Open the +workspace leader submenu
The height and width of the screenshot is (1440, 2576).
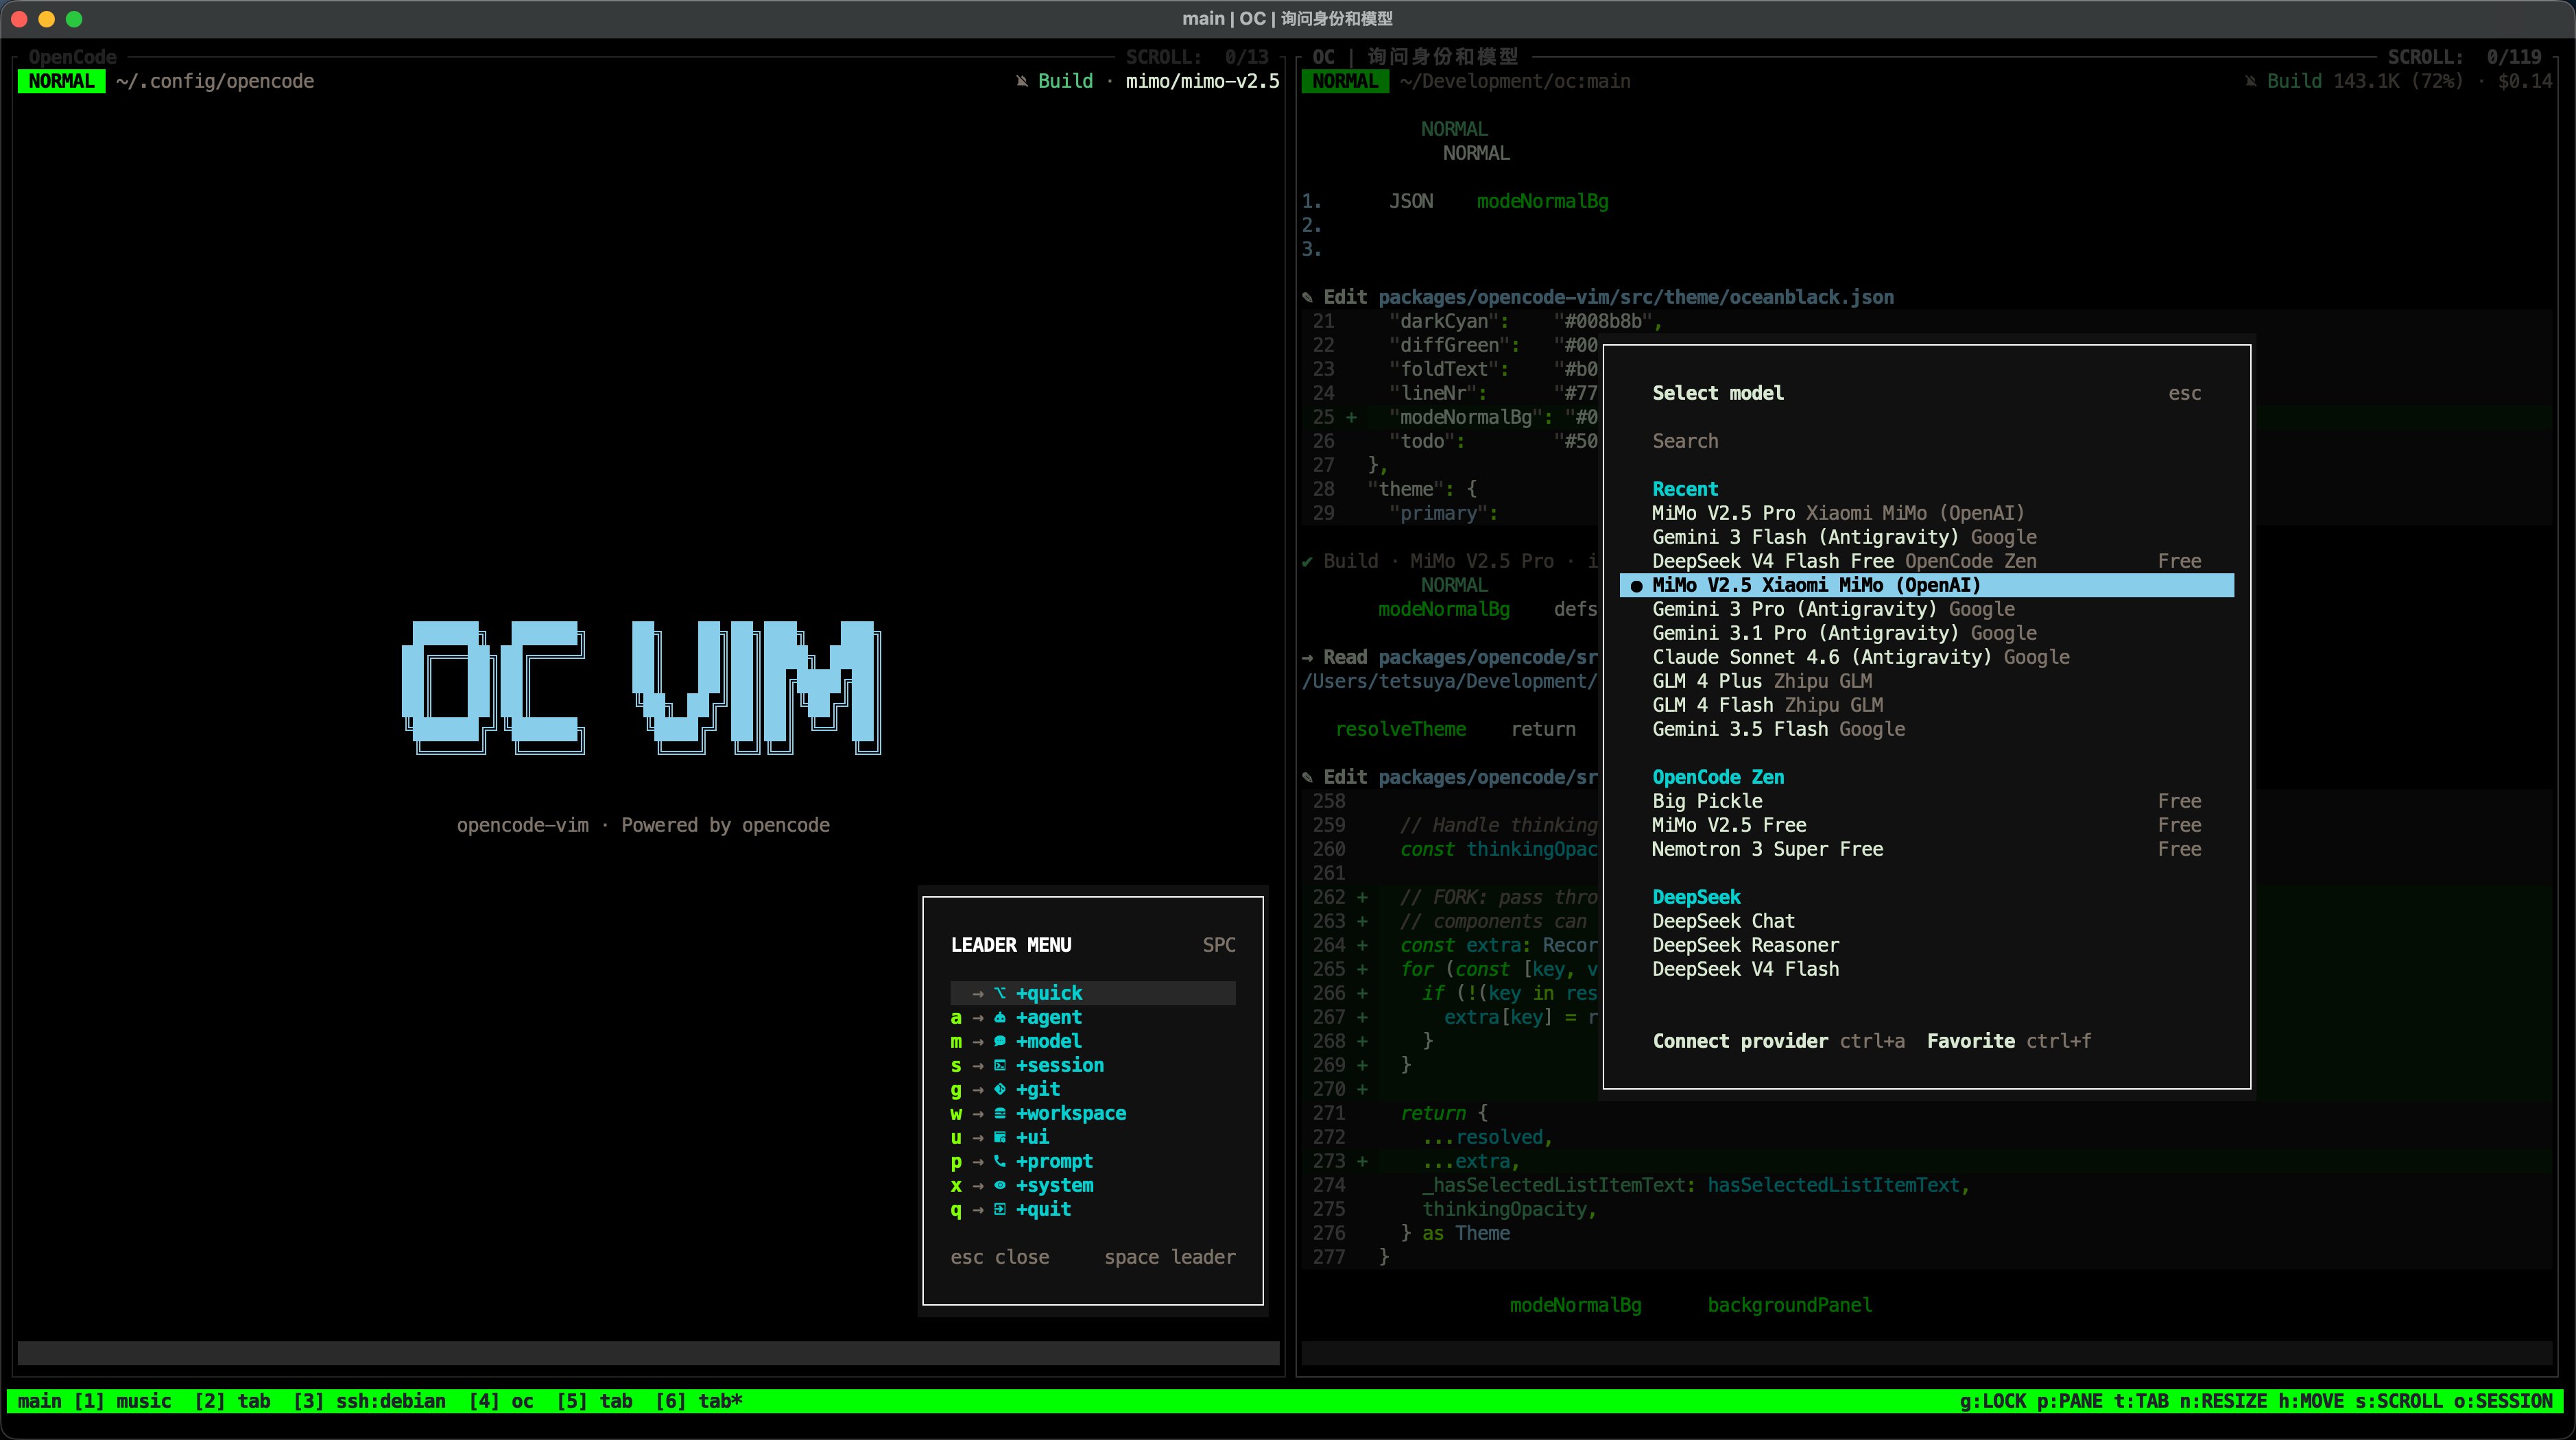coord(1093,1113)
